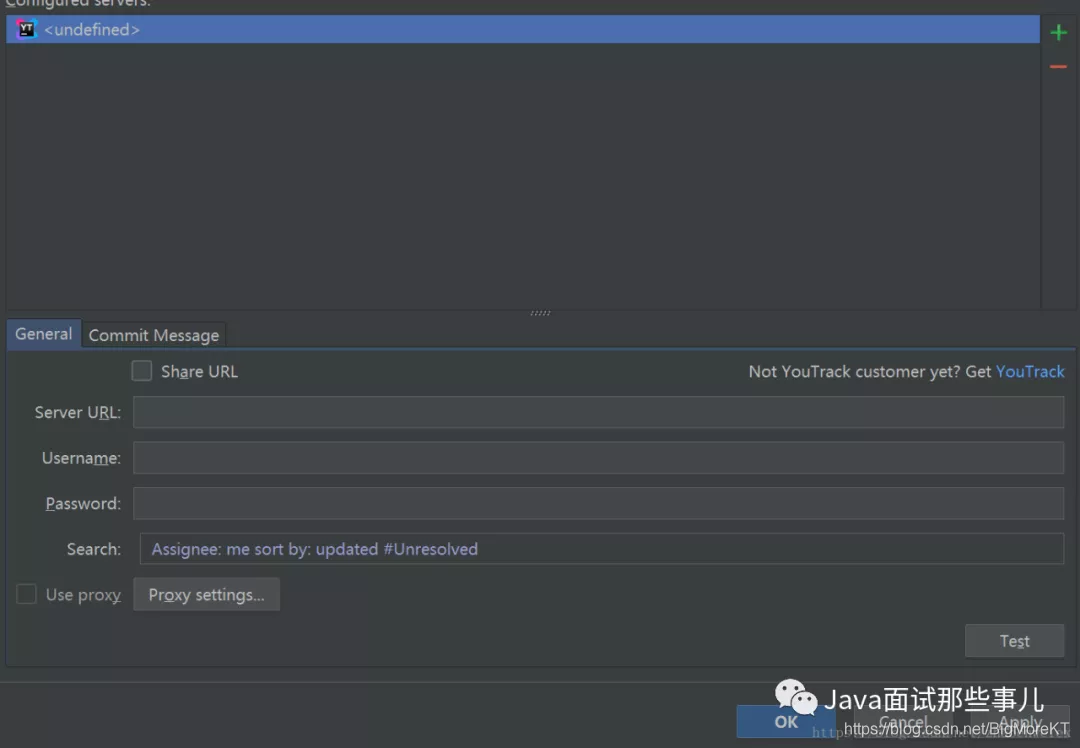Click the green plus add server icon
Screen dimensions: 1080x748
(x=1059, y=32)
